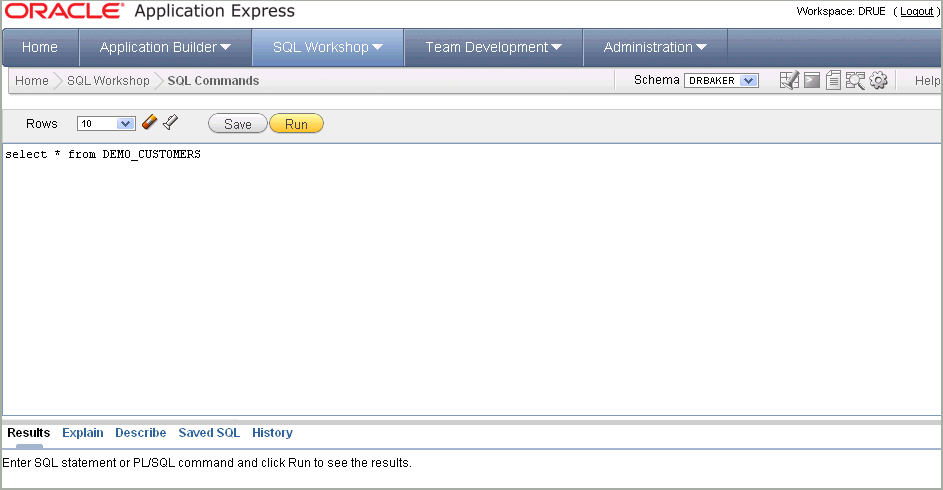Go to the Home tab
The height and width of the screenshot is (490, 943).
coord(40,47)
